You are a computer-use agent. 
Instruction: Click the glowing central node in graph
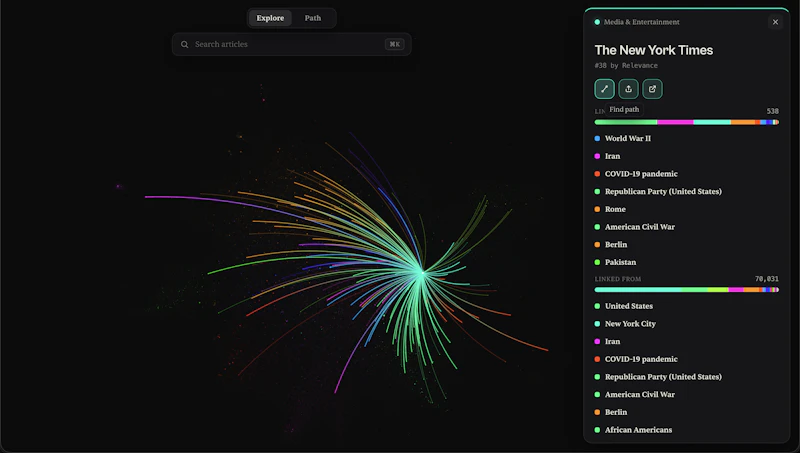[x=420, y=273]
